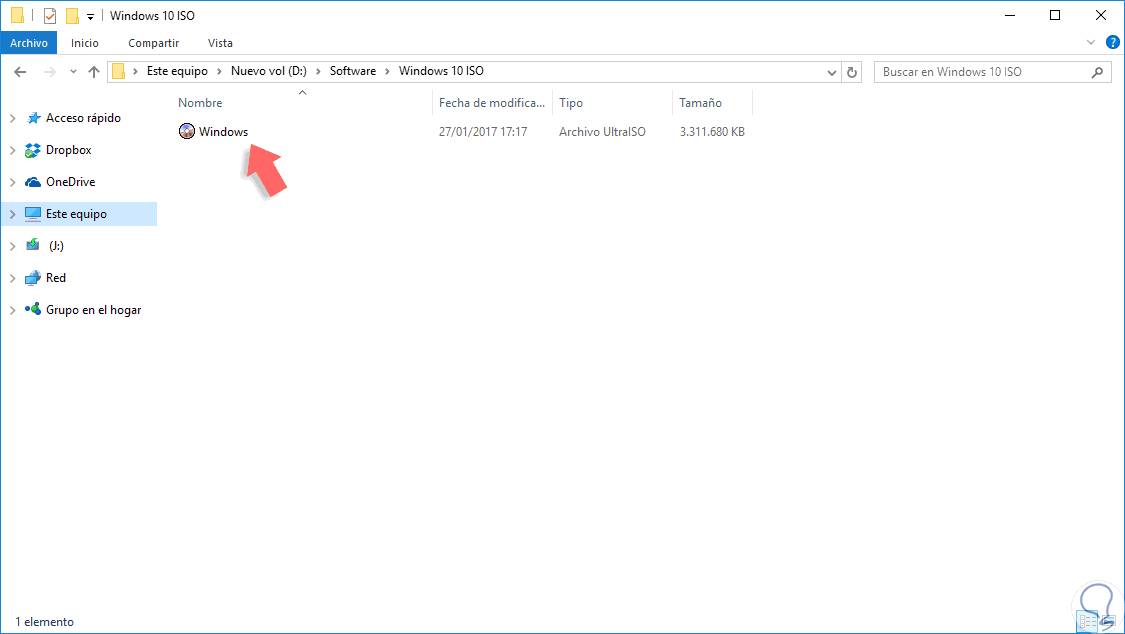Expand Grupo en el hogar node

12,310
